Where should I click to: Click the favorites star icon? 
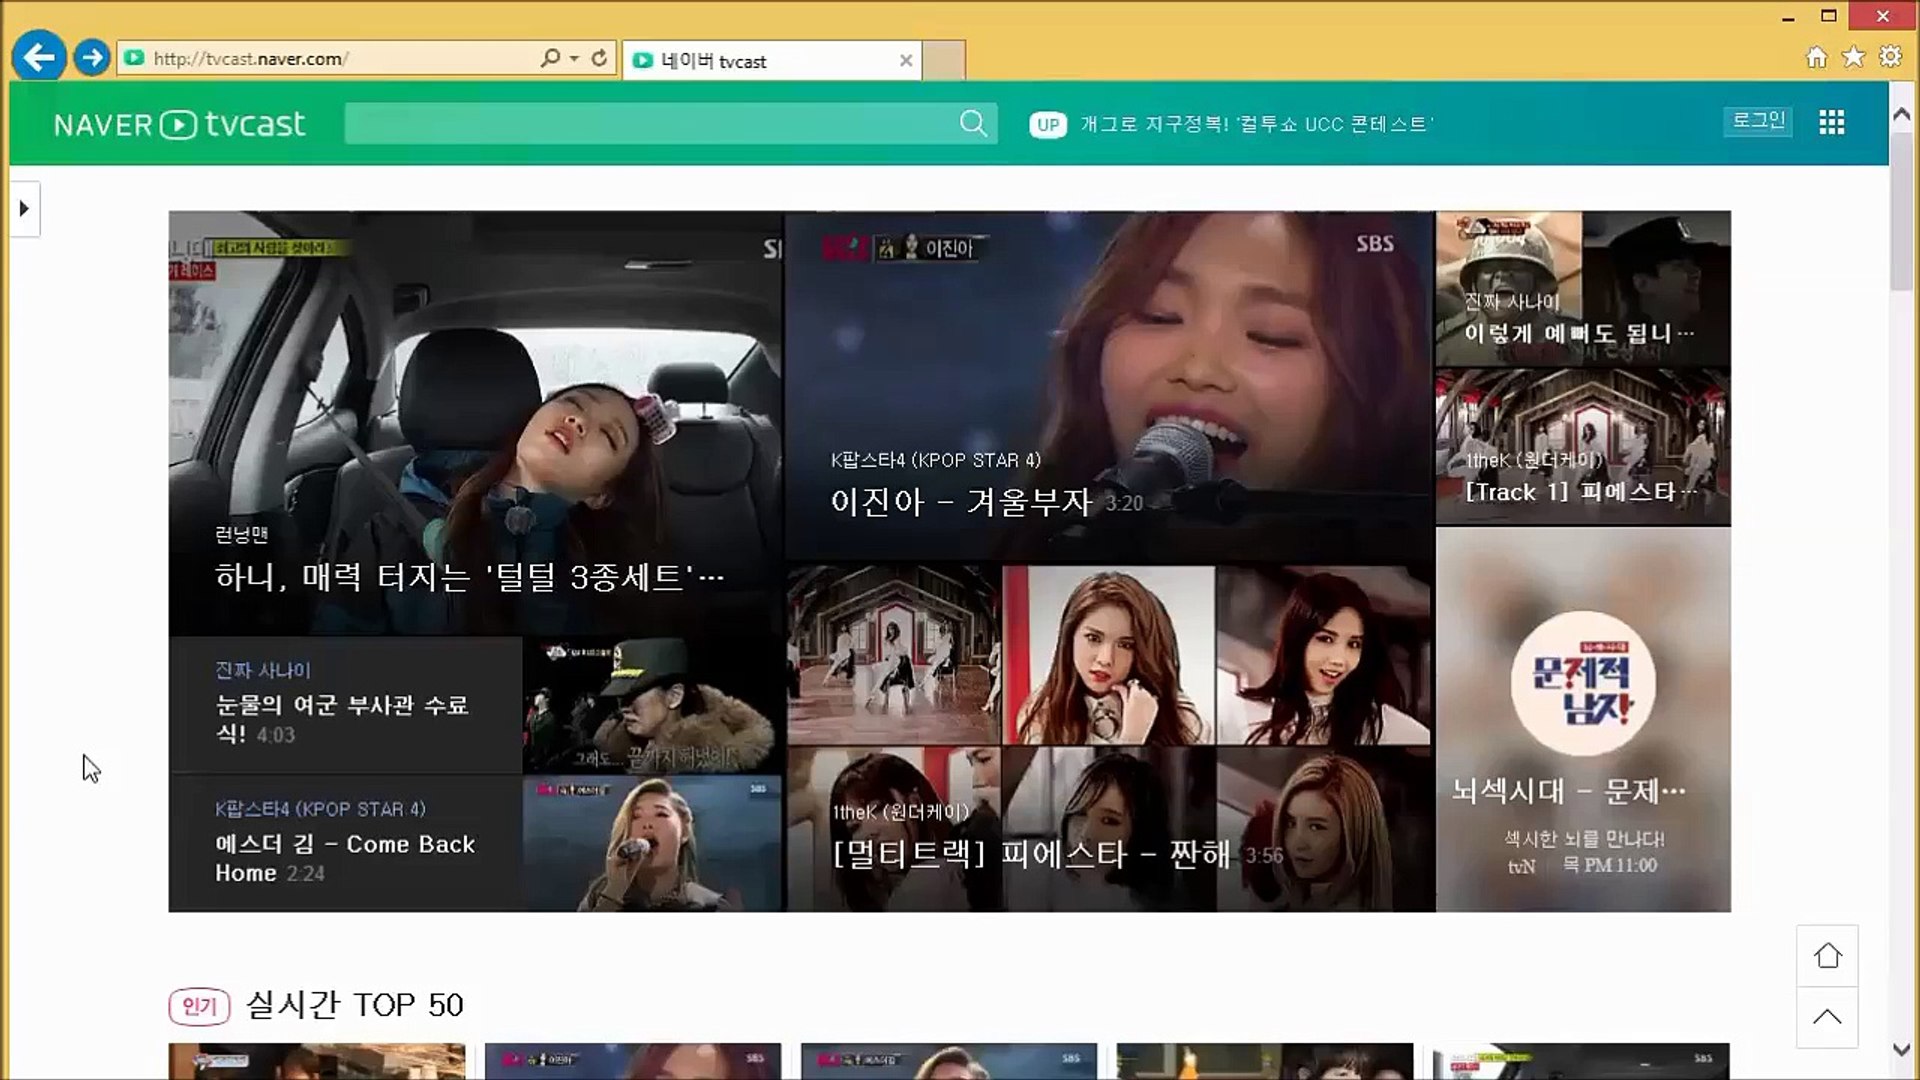(1854, 57)
